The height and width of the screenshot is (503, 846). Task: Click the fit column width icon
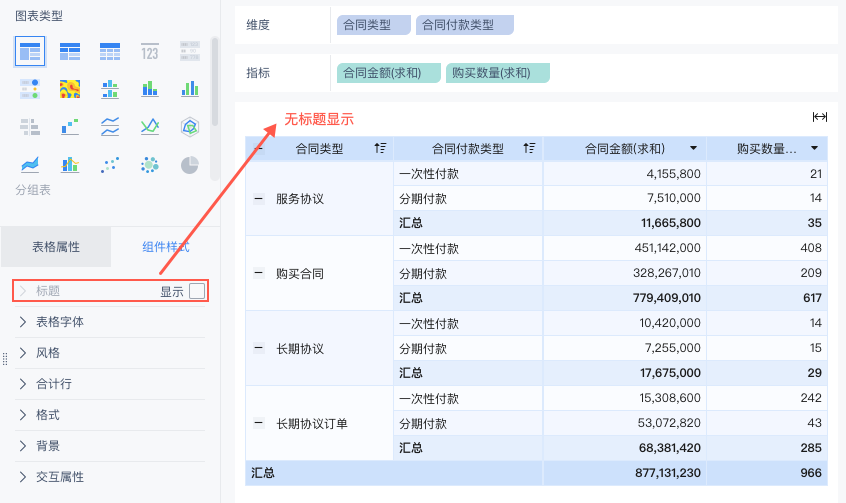(820, 117)
